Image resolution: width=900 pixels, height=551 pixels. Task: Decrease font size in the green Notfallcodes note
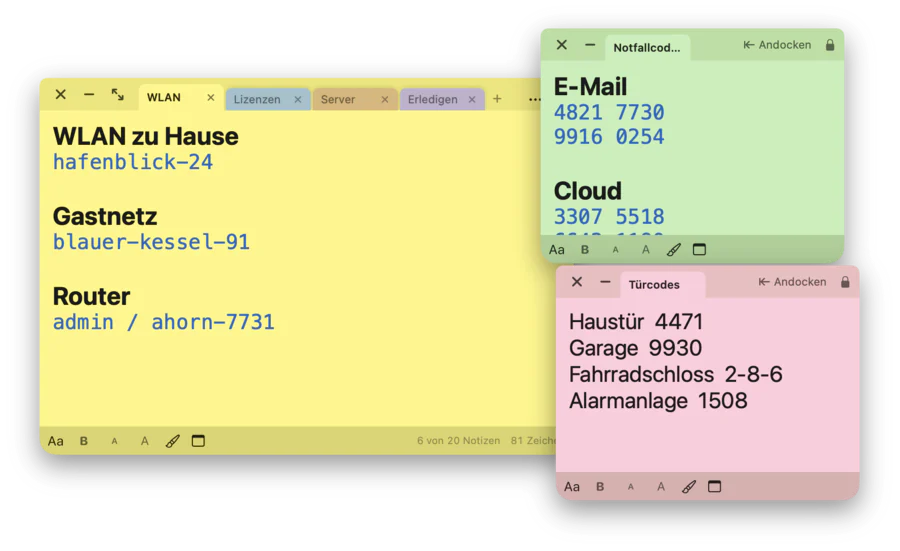pos(615,250)
